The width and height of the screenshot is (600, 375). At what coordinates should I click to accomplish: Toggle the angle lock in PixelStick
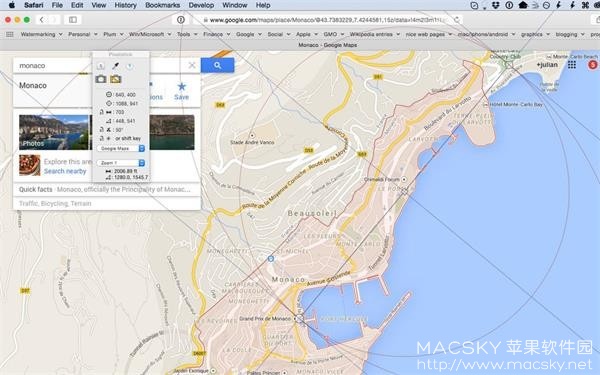pos(101,130)
